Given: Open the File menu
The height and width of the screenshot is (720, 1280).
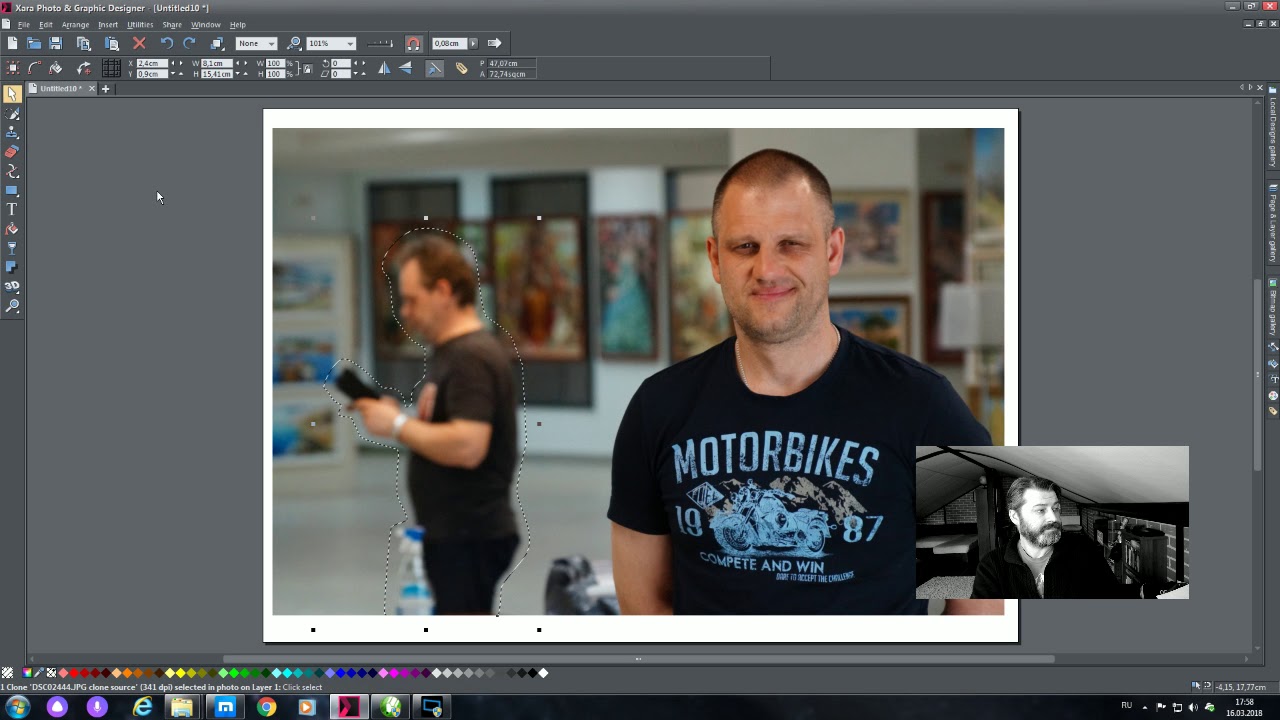Looking at the screenshot, I should [x=23, y=24].
